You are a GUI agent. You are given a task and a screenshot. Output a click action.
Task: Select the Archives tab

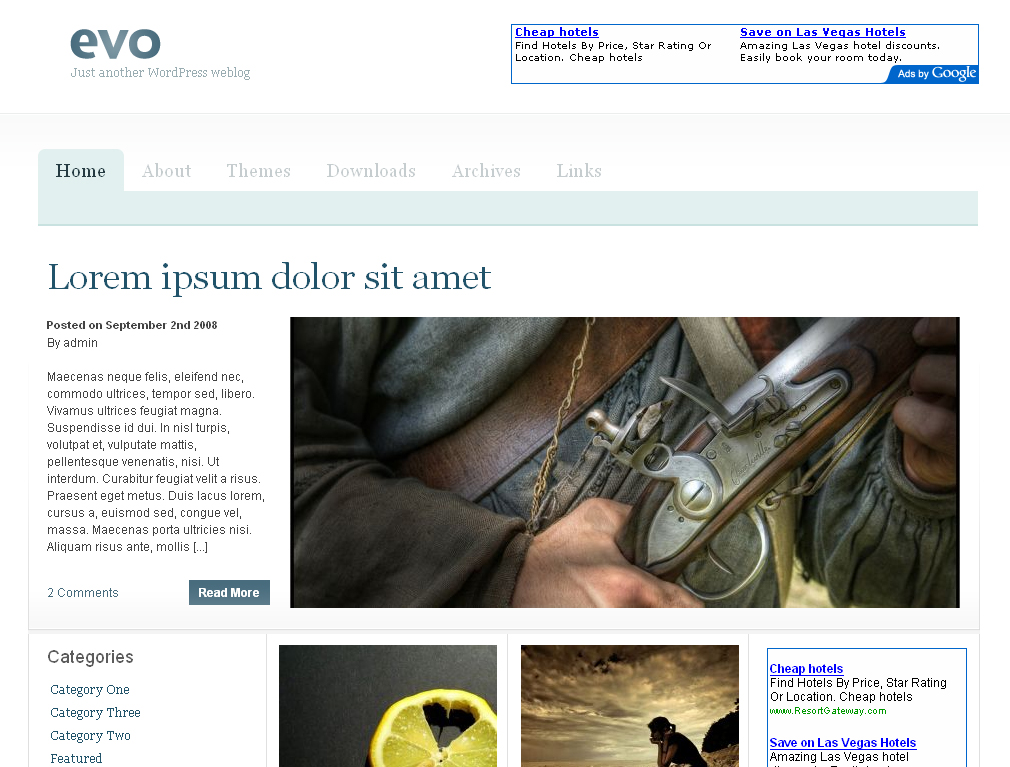click(486, 171)
